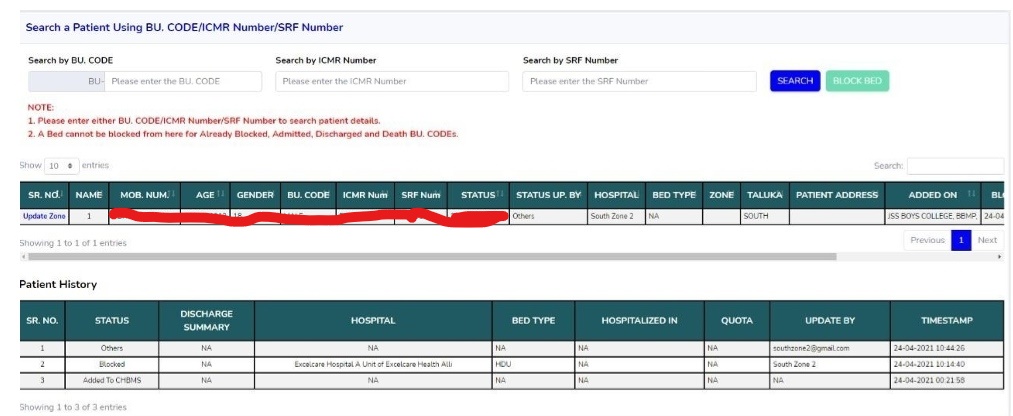Screen dimensions: 1013x416
Task: Open the Update Zone link
Action: pos(44,215)
